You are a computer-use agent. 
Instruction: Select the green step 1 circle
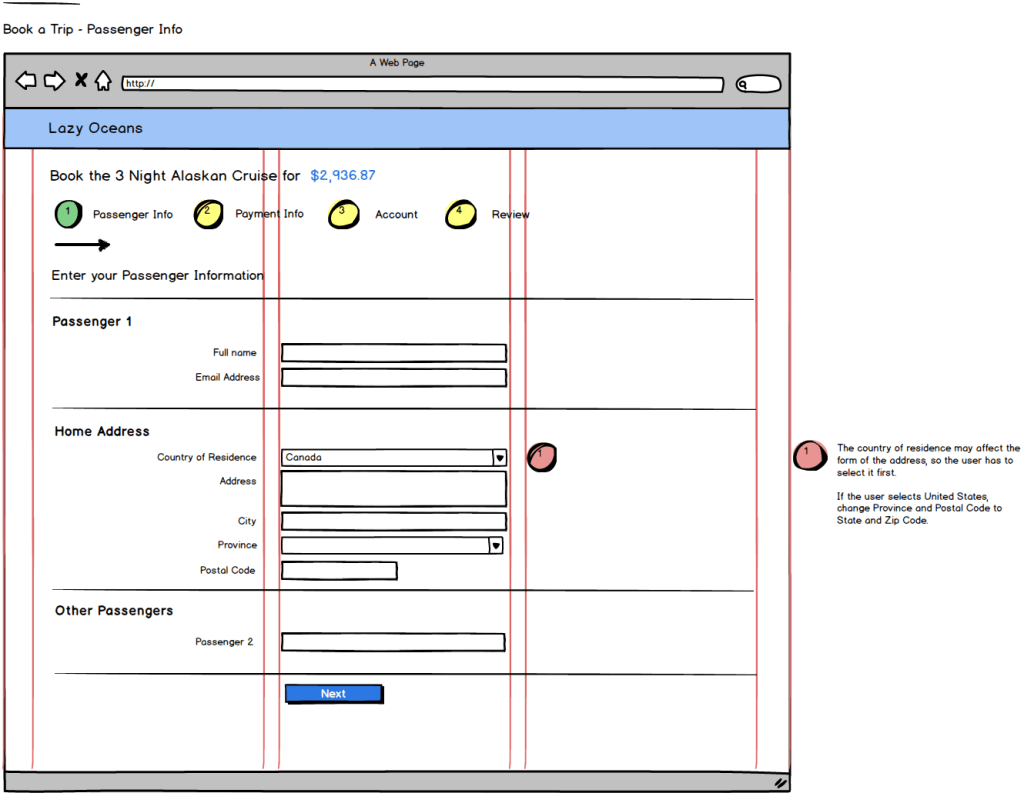[x=68, y=214]
